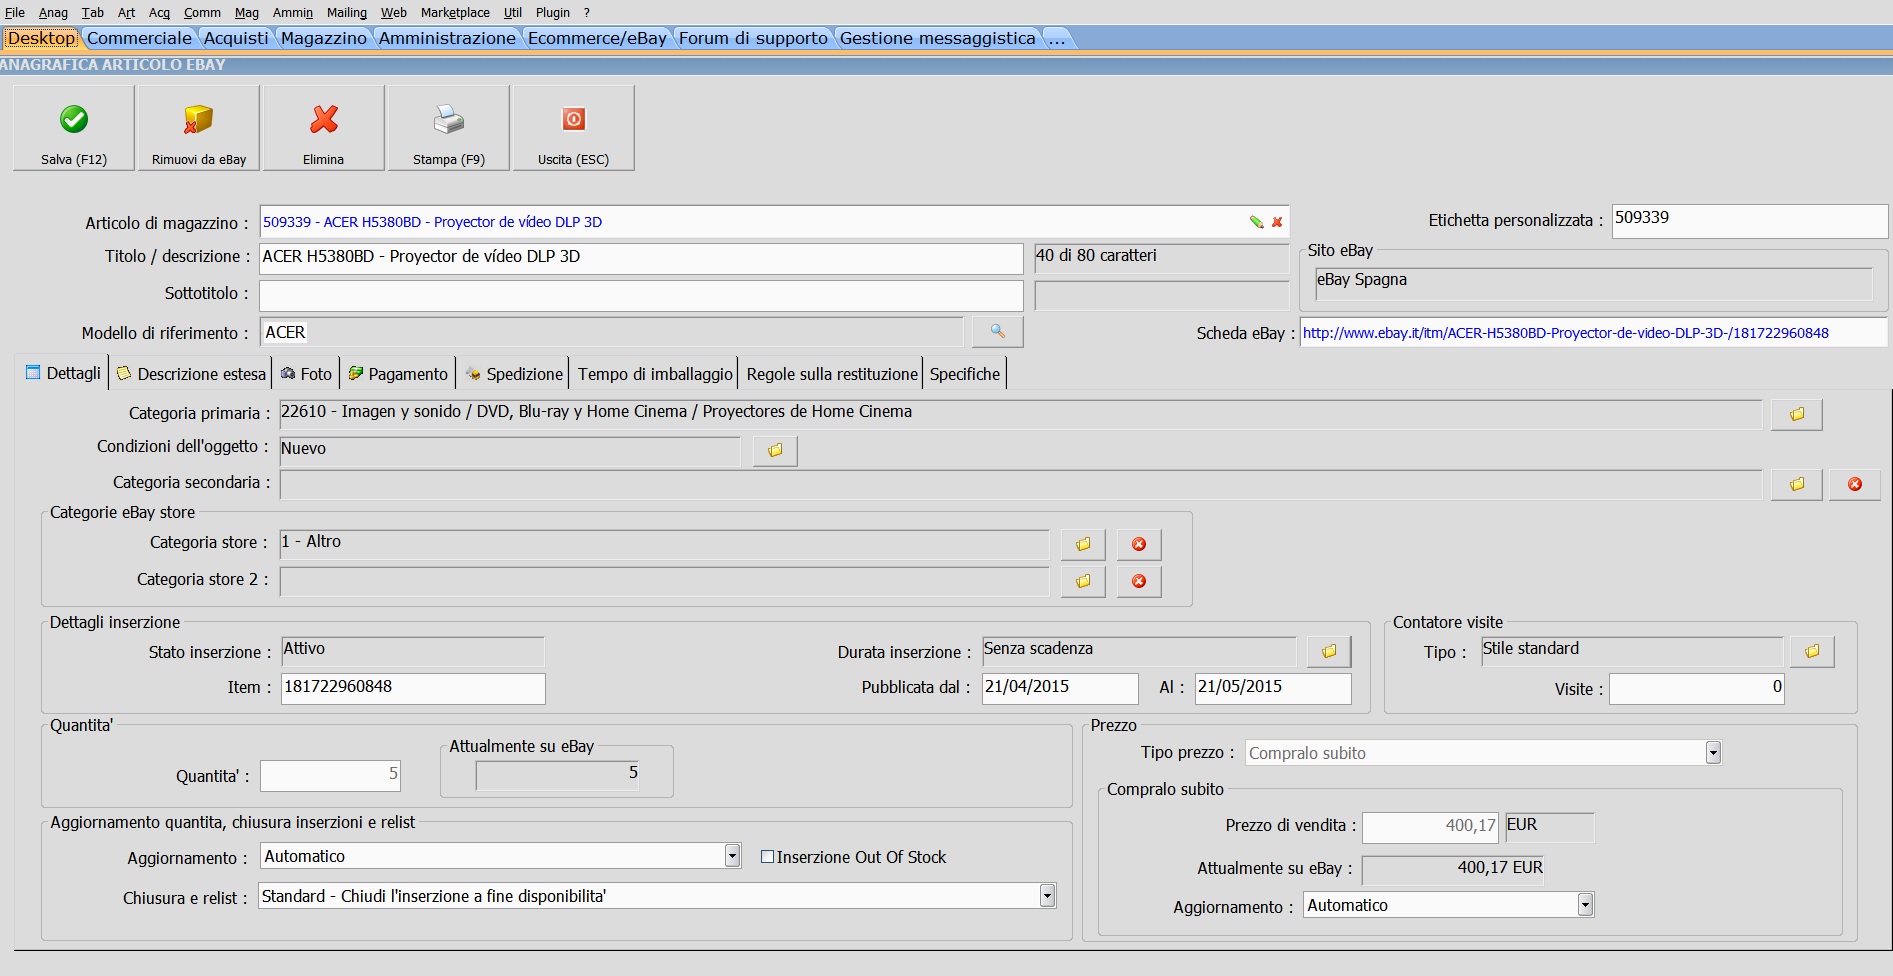The image size is (1893, 976).
Task: Click the Sottotitolo input field
Action: 641,295
